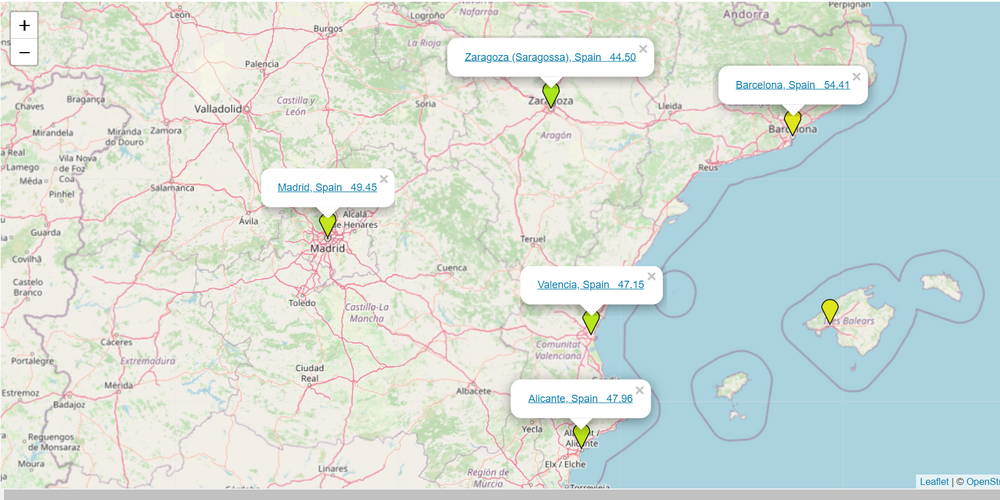Viewport: 1000px width, 500px height.
Task: Click the Ávila city label
Action: click(248, 221)
